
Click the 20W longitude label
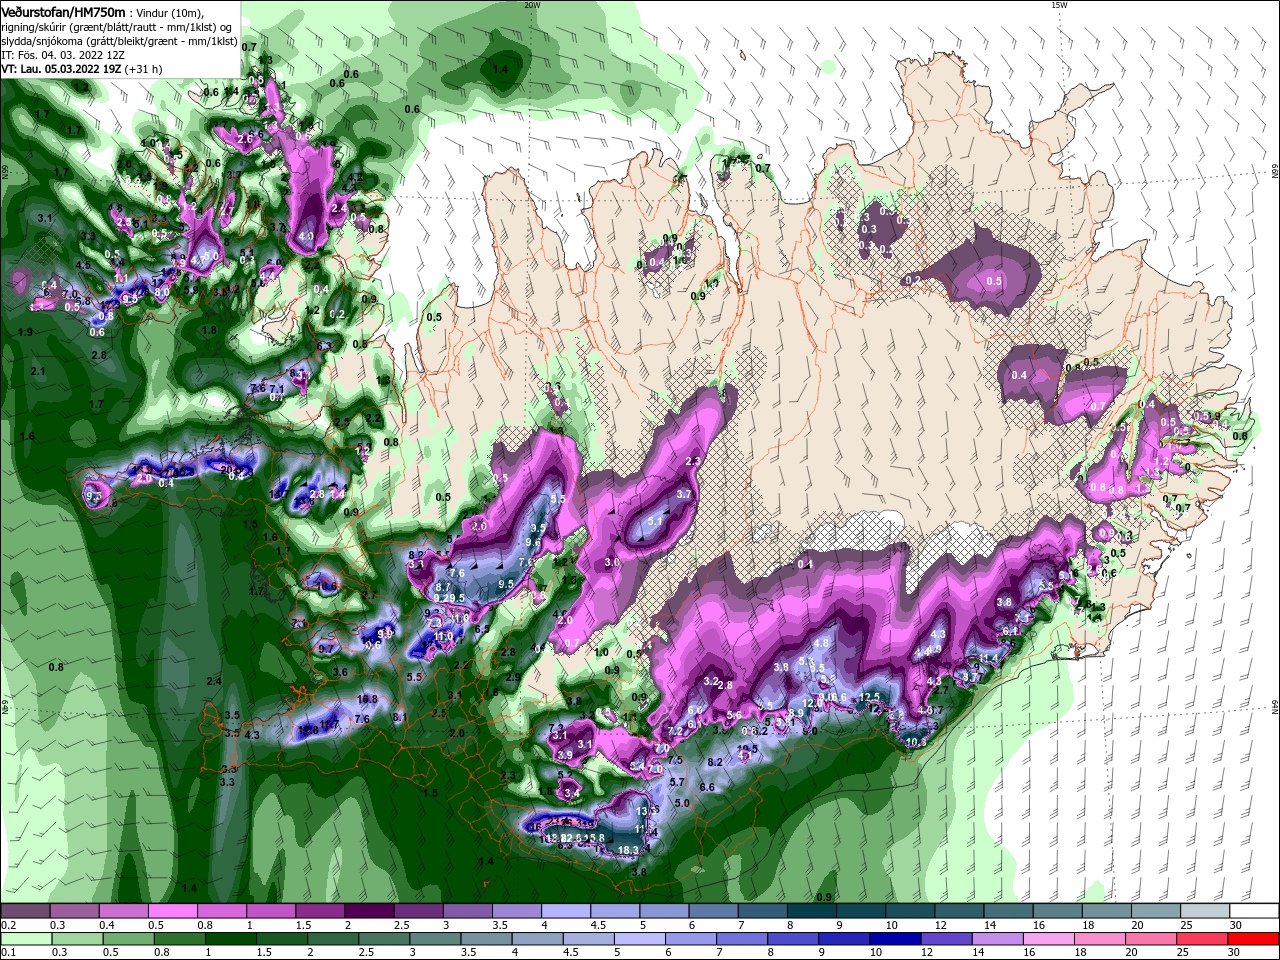point(532,5)
